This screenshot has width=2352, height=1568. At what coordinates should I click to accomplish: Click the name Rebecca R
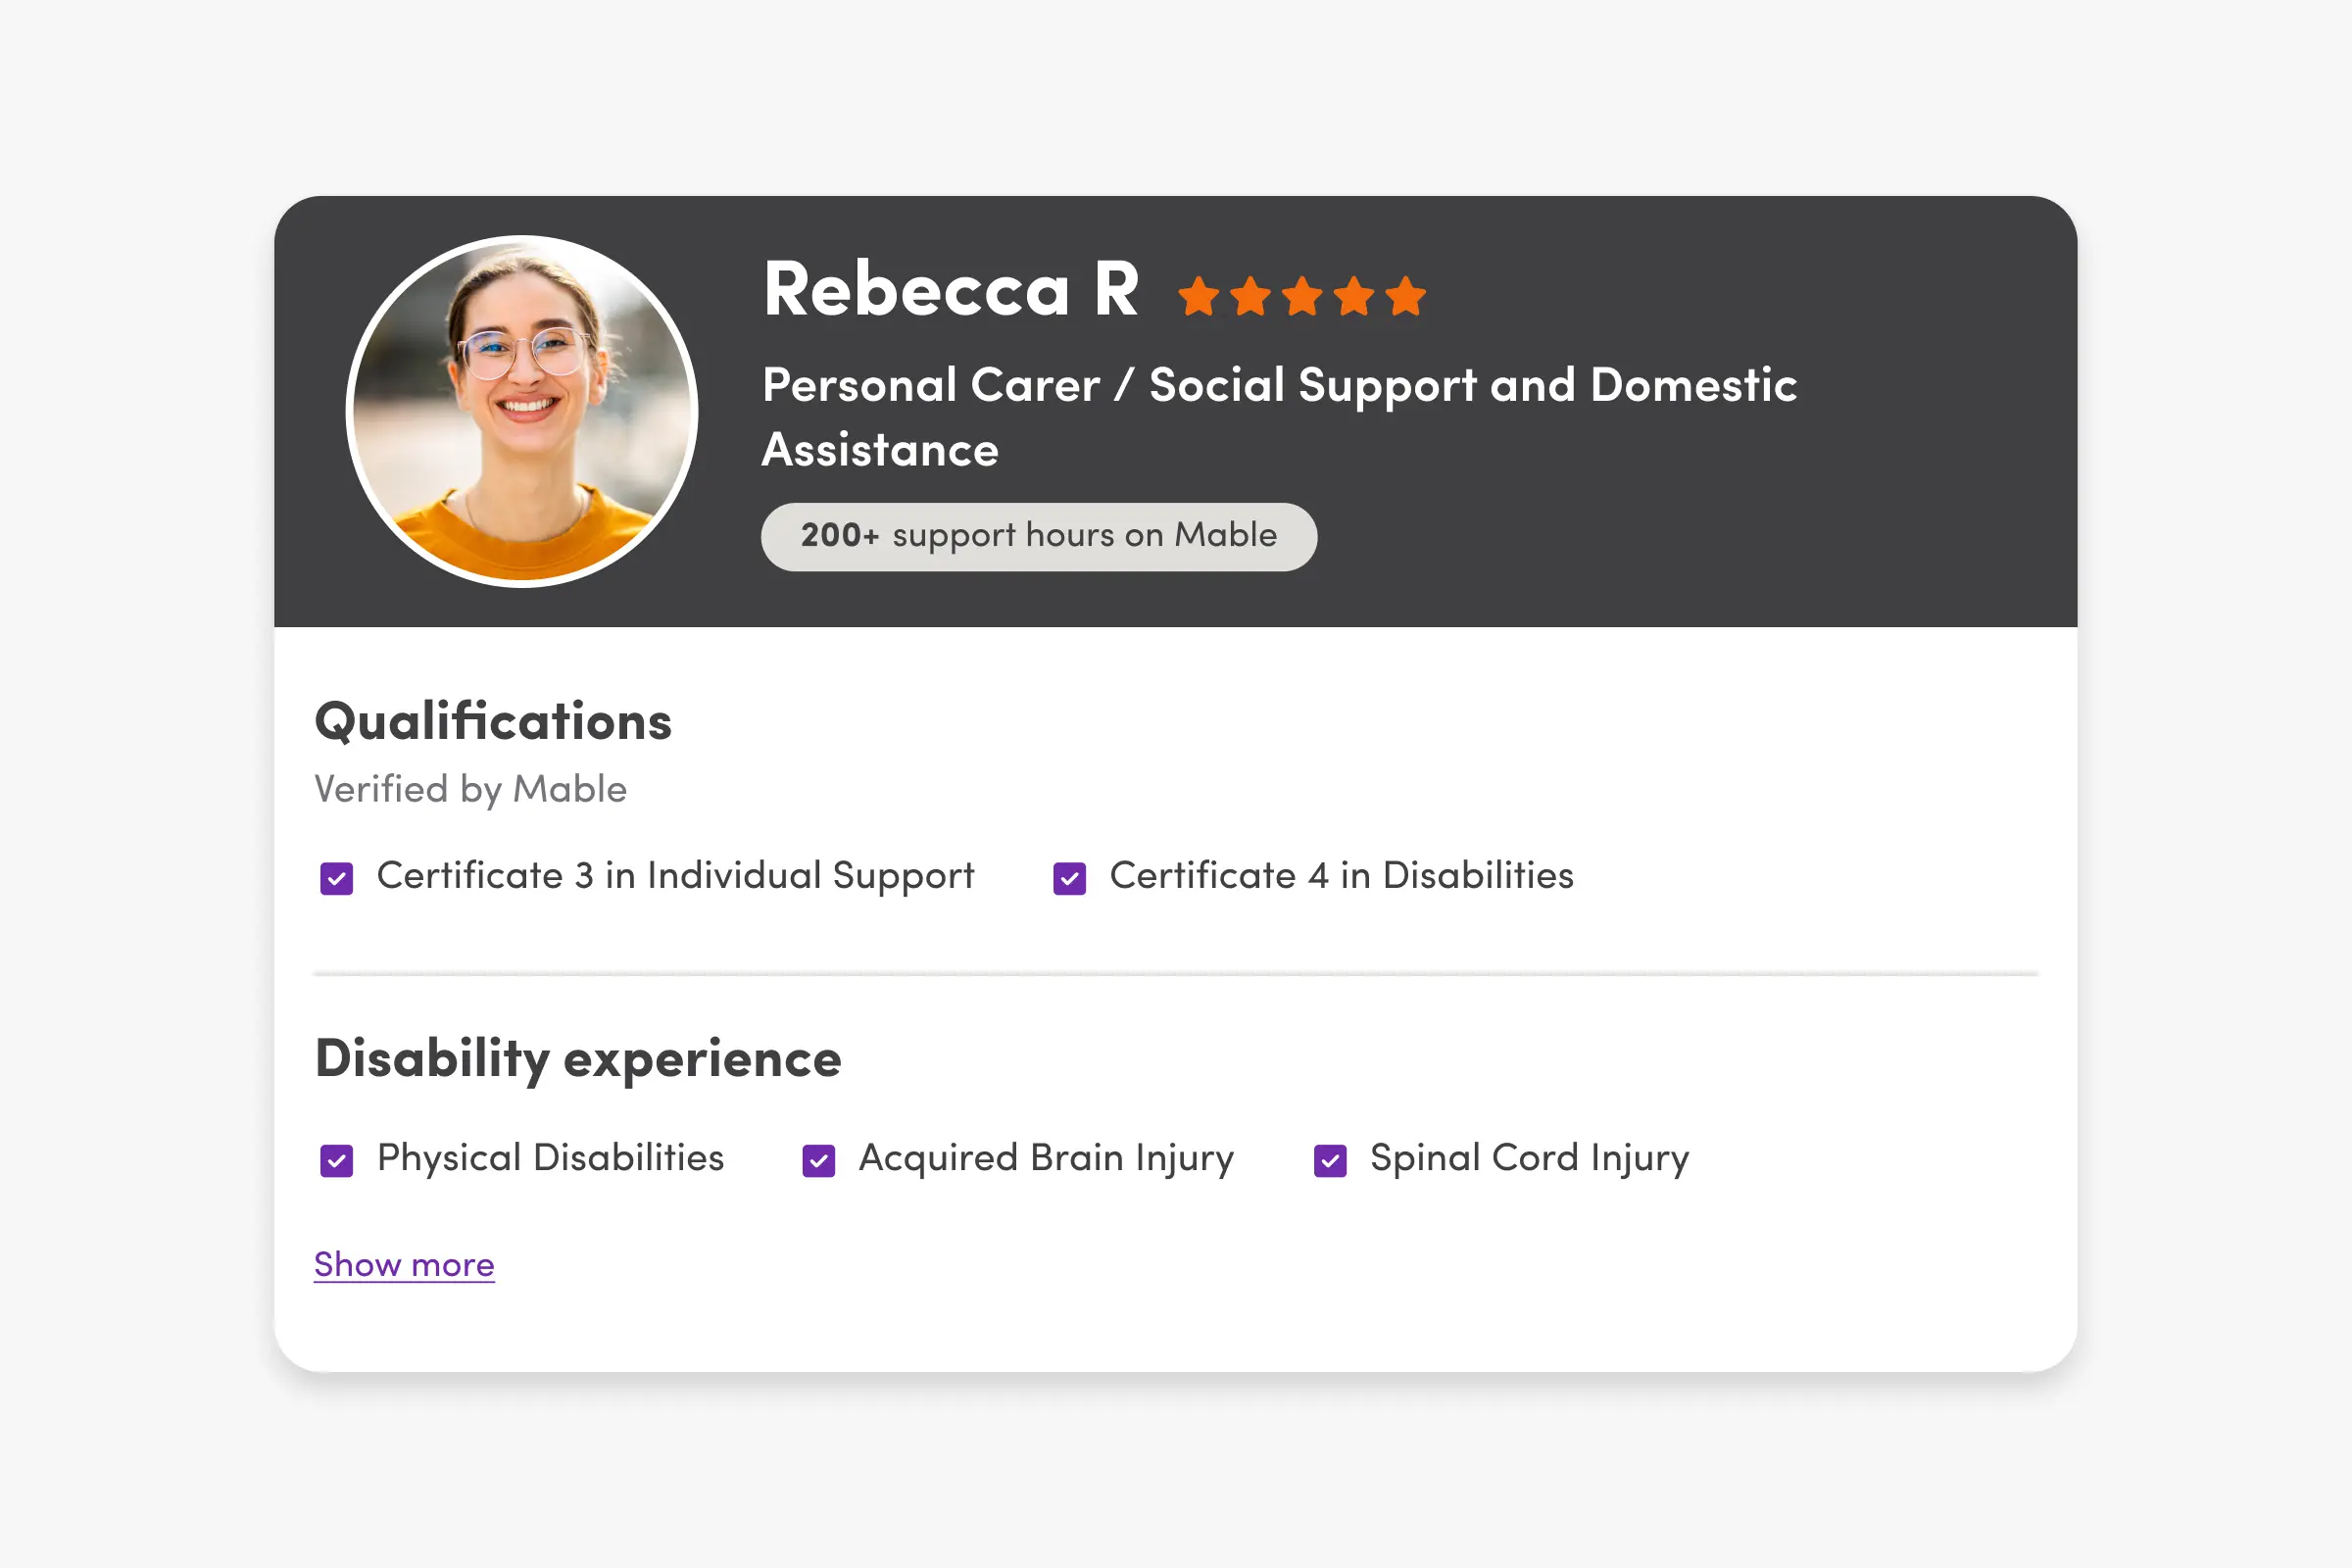pyautogui.click(x=951, y=290)
